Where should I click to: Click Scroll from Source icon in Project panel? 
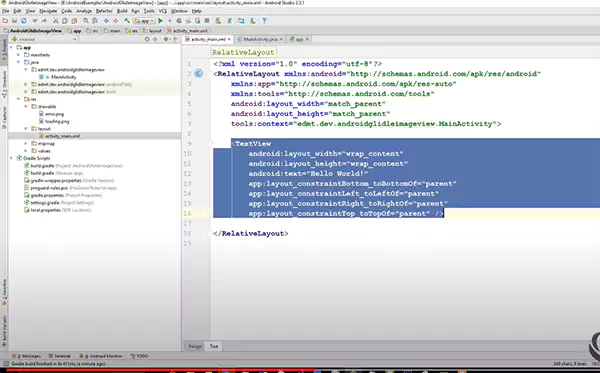click(147, 39)
